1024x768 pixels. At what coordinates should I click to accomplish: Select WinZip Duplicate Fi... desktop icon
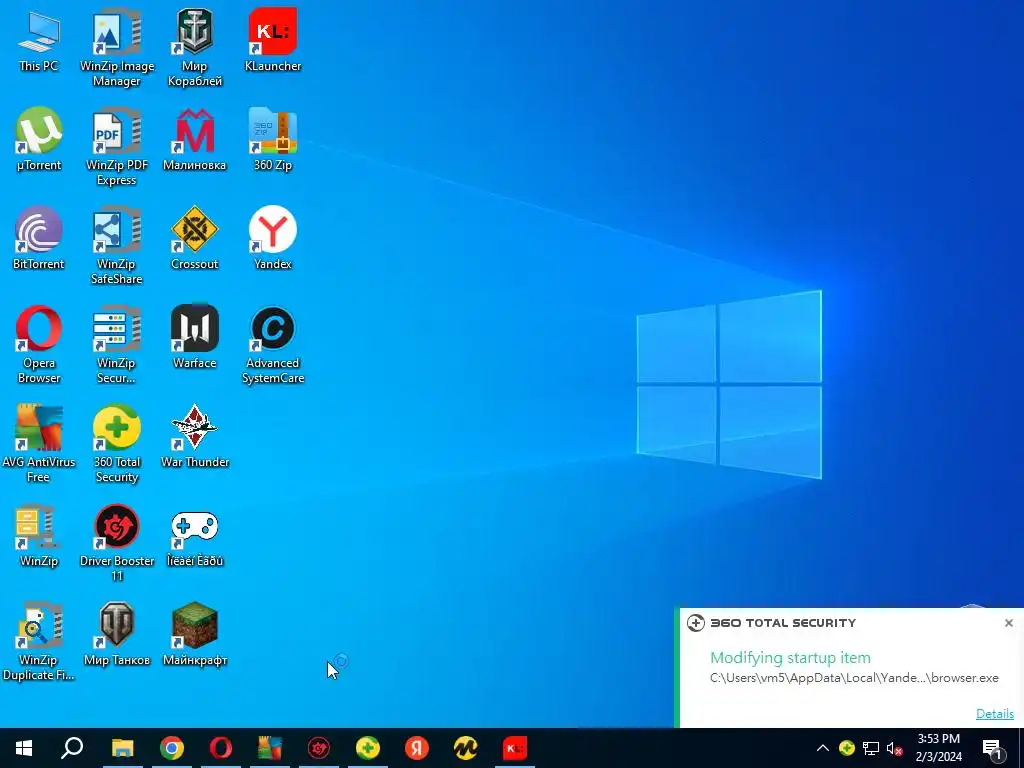tap(39, 644)
